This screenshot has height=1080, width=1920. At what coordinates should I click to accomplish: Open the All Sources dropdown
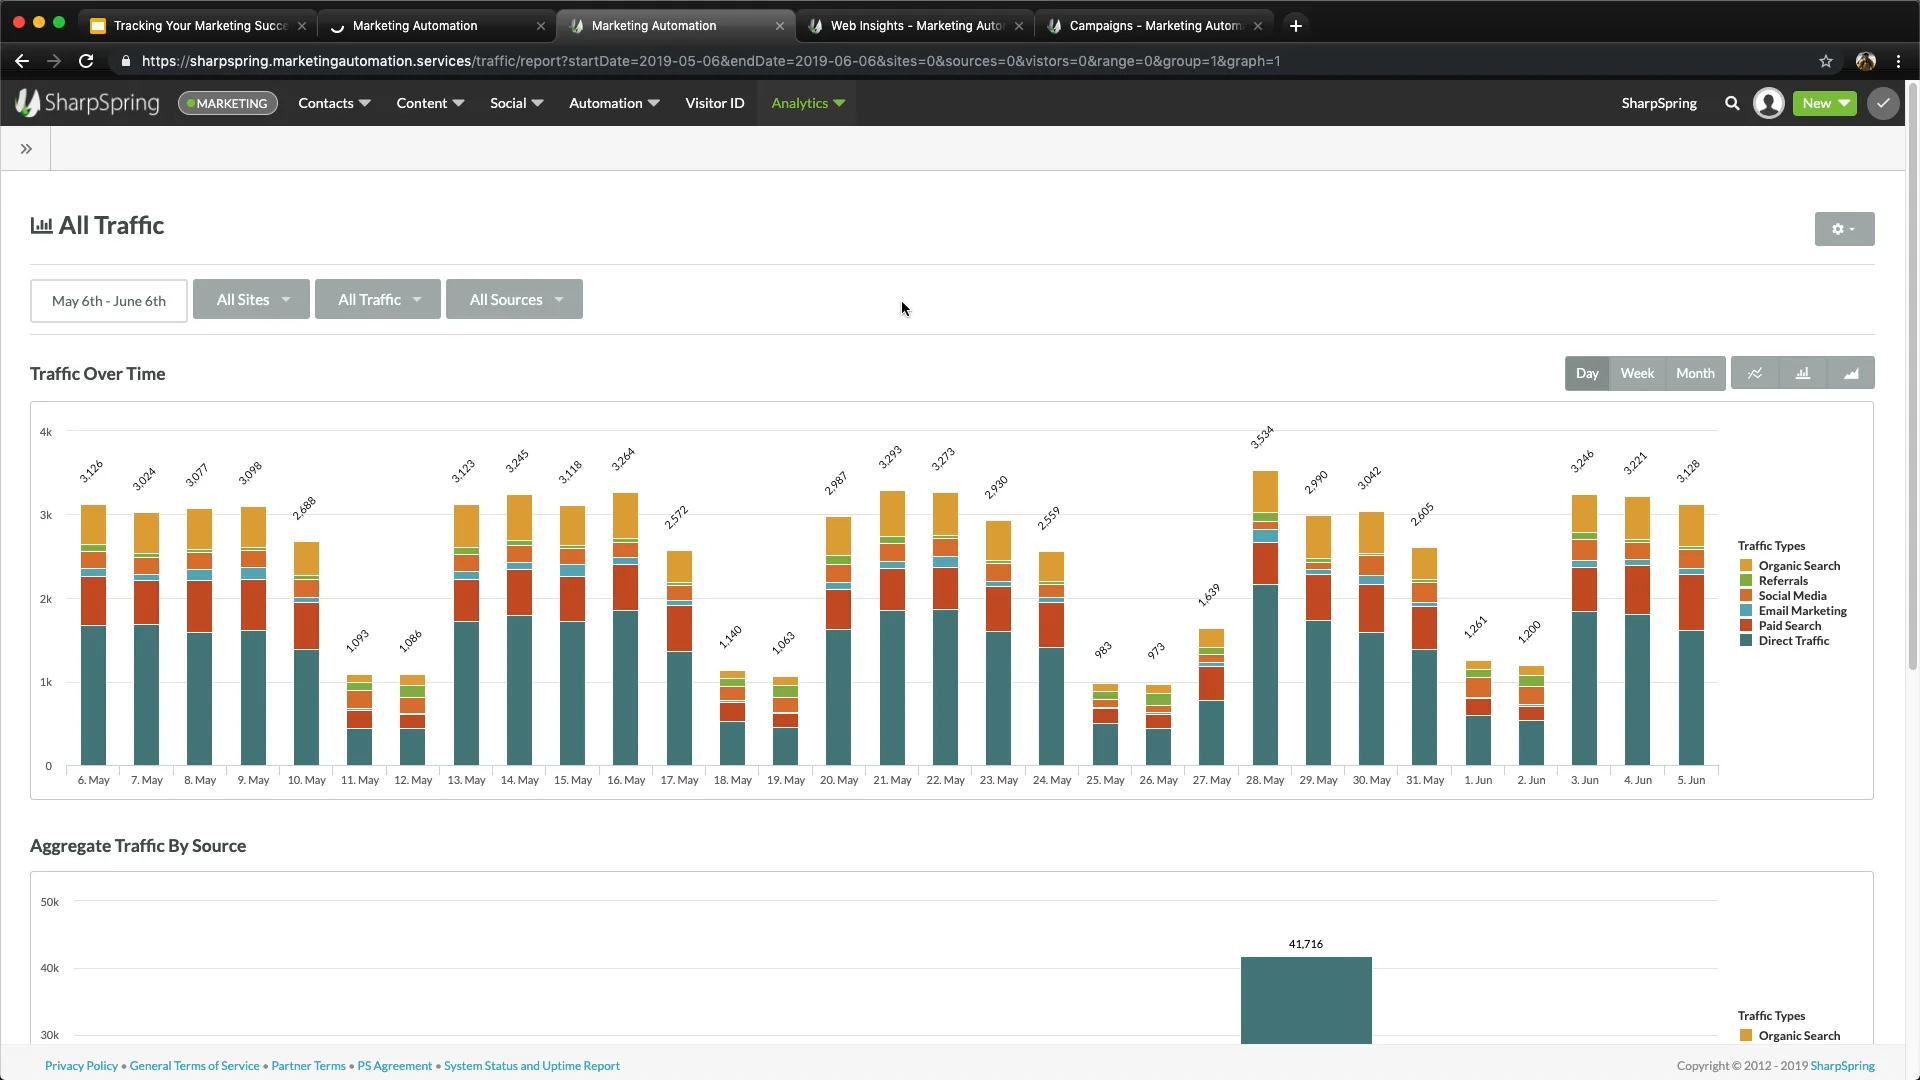tap(514, 299)
